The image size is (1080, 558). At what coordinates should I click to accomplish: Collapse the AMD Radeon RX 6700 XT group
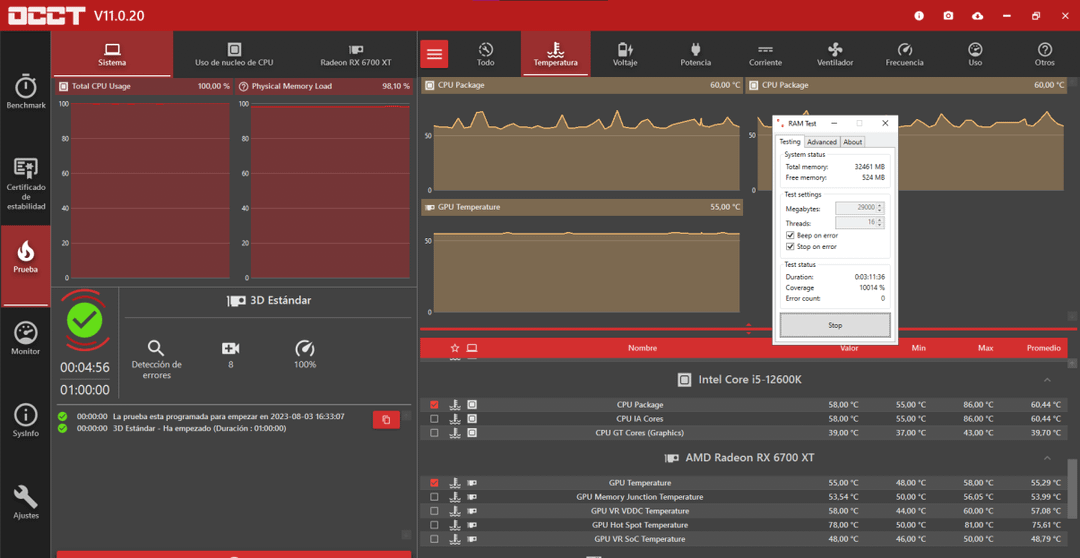[1047, 458]
